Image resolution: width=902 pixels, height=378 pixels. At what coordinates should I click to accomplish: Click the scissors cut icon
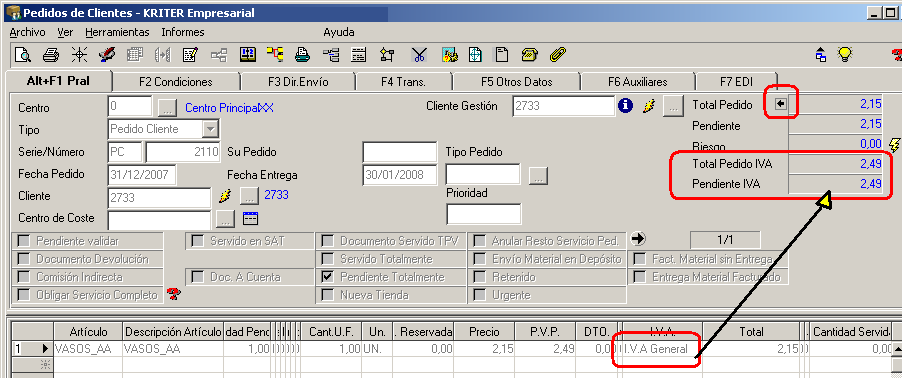pos(419,55)
